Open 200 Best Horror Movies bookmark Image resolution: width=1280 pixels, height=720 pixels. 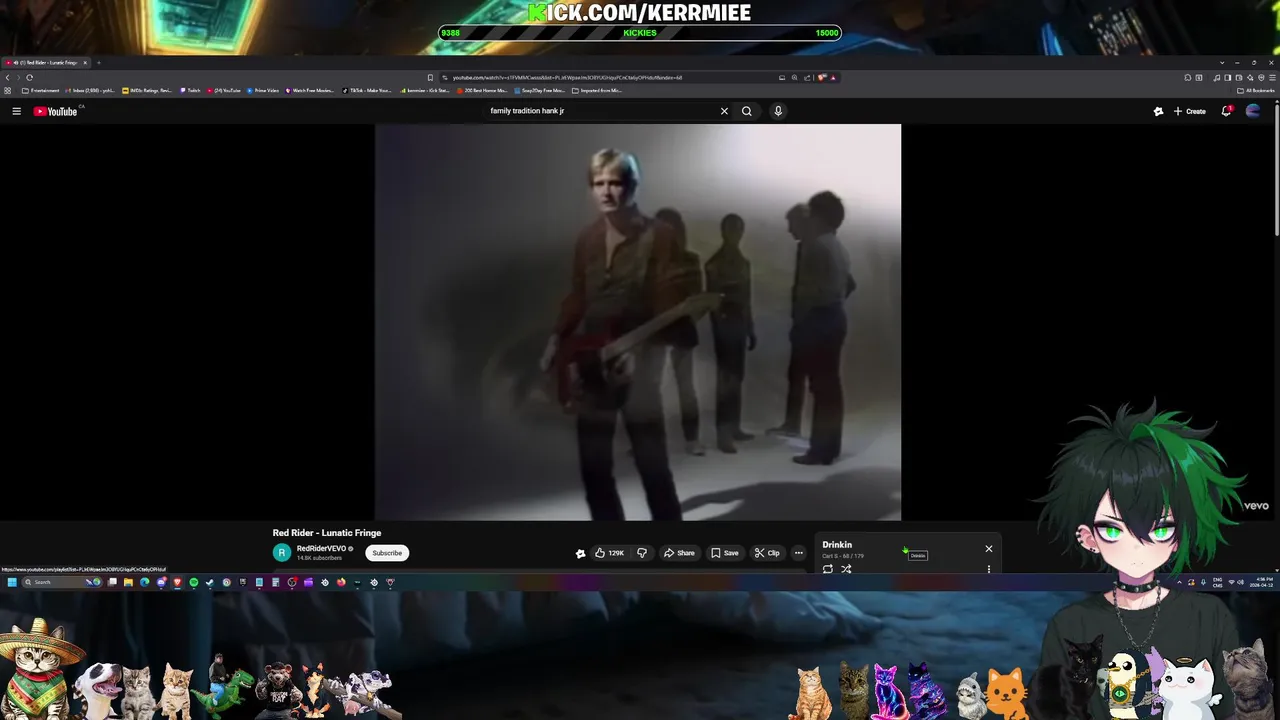482,90
